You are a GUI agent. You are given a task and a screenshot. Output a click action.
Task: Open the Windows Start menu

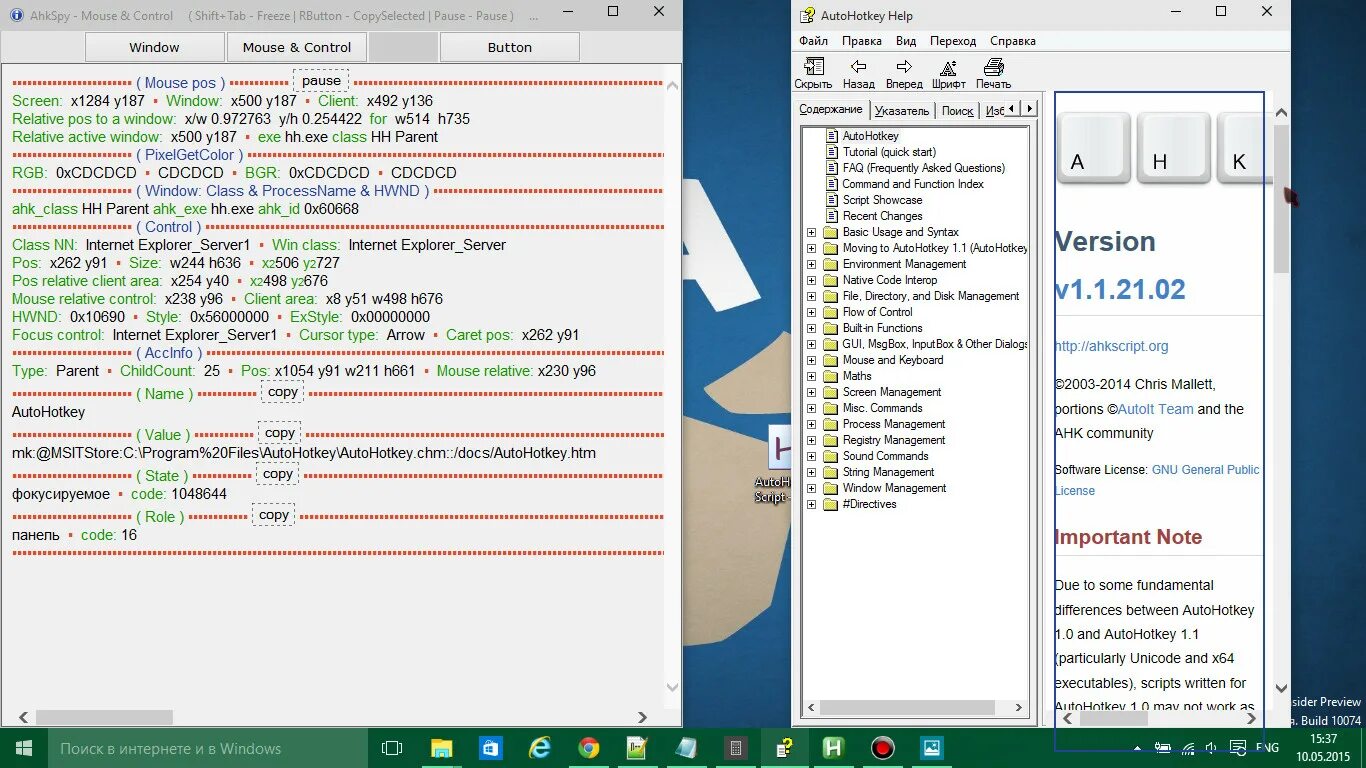coord(23,748)
